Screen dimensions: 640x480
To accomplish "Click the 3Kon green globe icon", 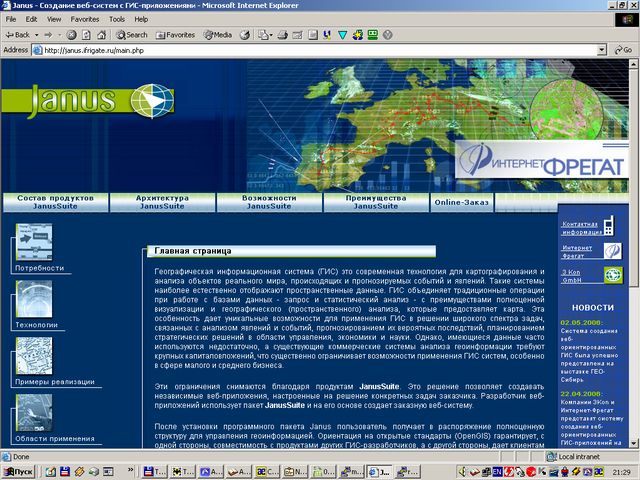I will coord(613,275).
